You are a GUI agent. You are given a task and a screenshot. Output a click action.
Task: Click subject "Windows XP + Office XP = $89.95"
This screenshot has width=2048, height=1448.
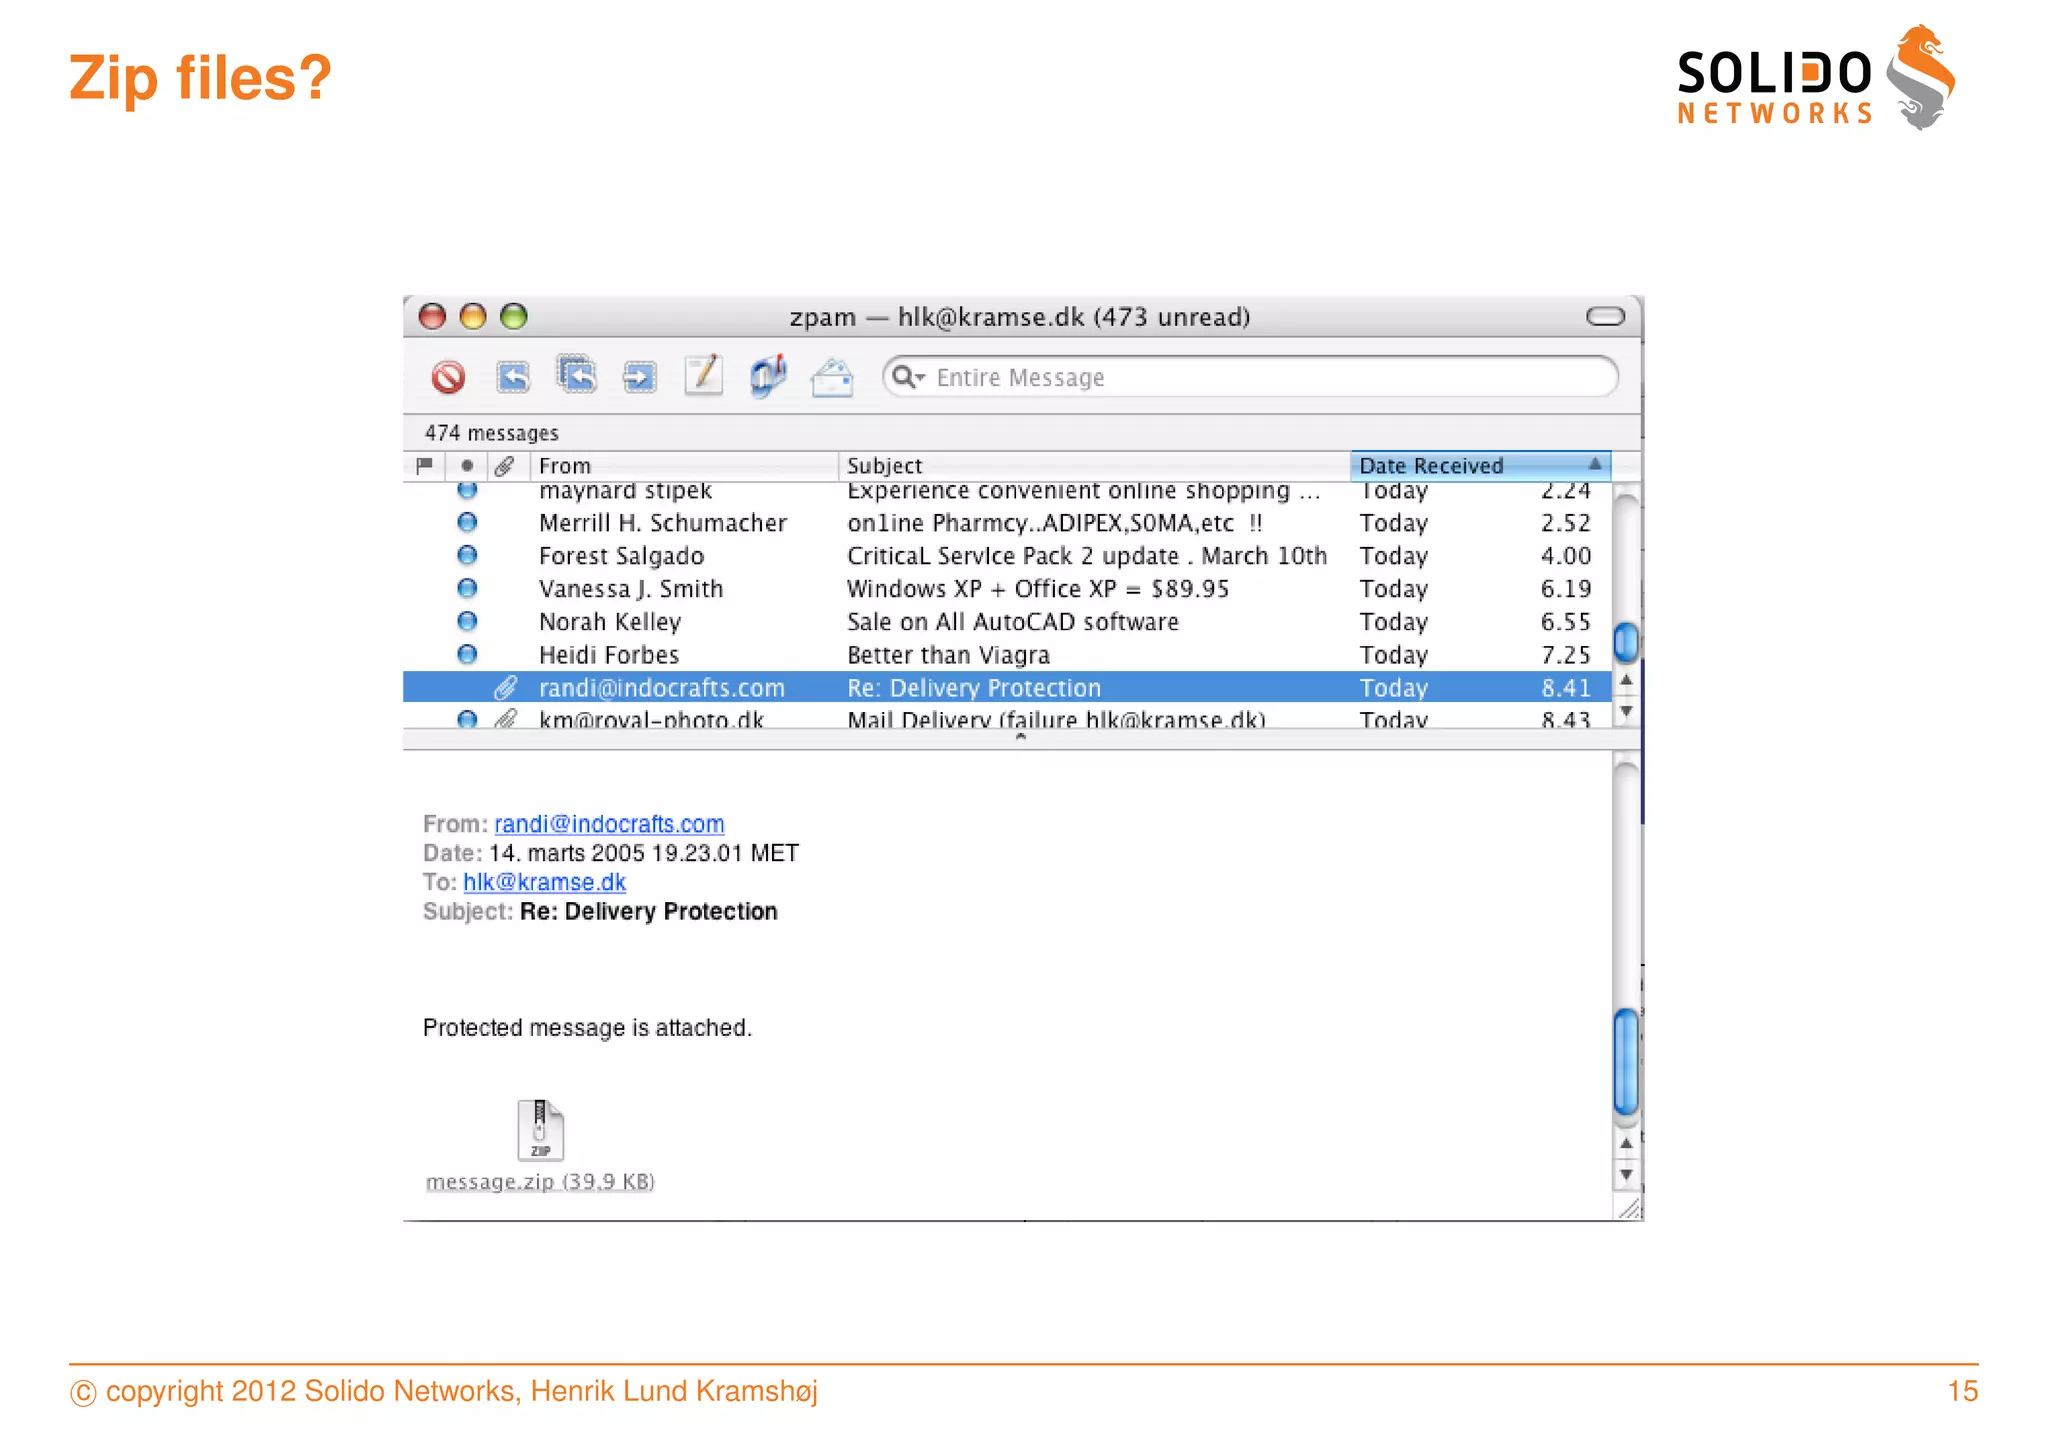(x=1038, y=589)
